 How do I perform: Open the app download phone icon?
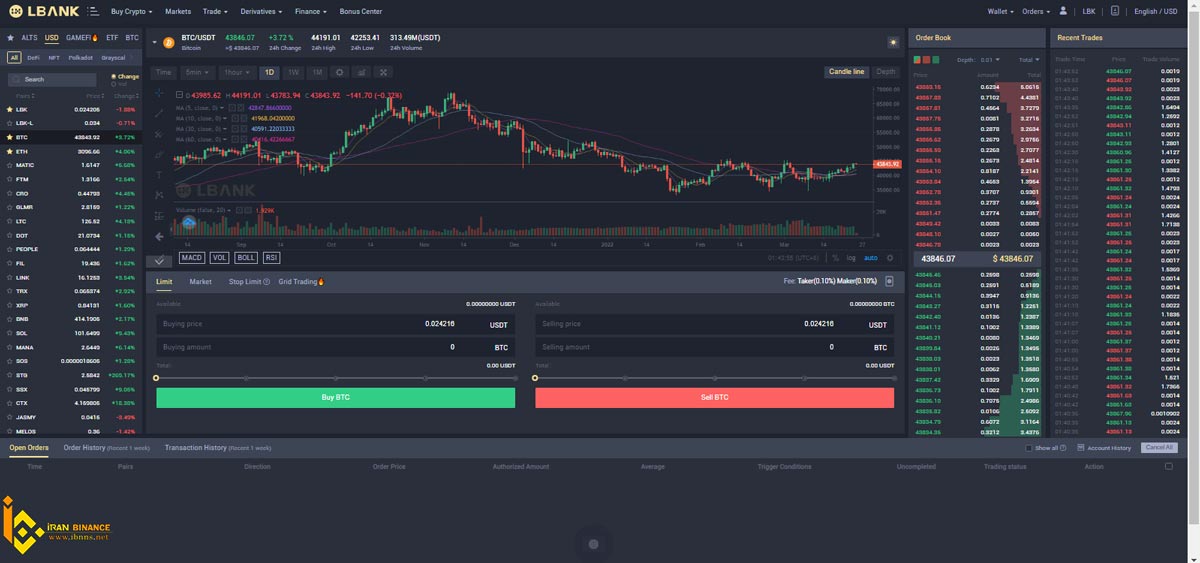[x=1116, y=11]
